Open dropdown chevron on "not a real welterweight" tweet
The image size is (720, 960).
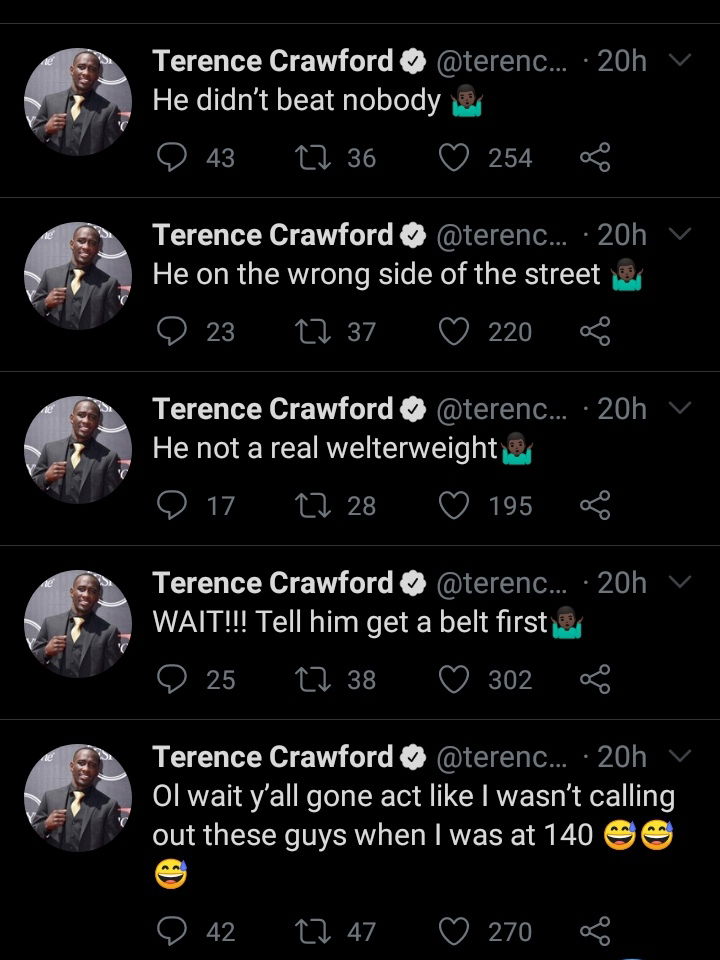point(679,409)
